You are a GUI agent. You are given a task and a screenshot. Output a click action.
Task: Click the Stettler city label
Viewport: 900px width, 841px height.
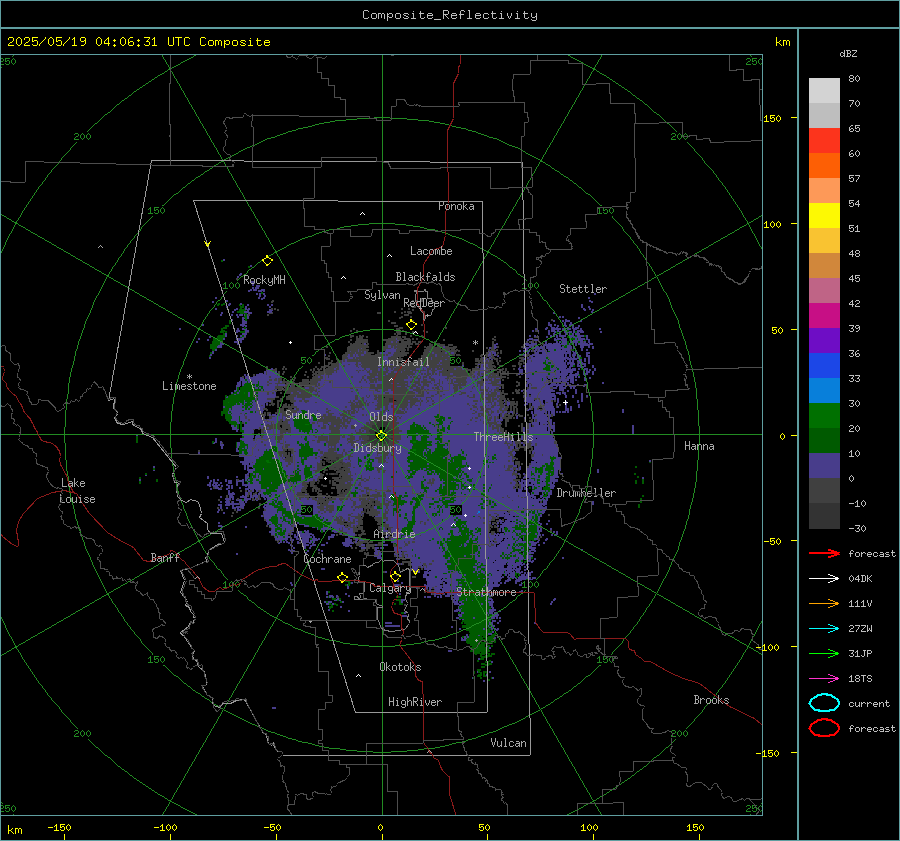(583, 289)
